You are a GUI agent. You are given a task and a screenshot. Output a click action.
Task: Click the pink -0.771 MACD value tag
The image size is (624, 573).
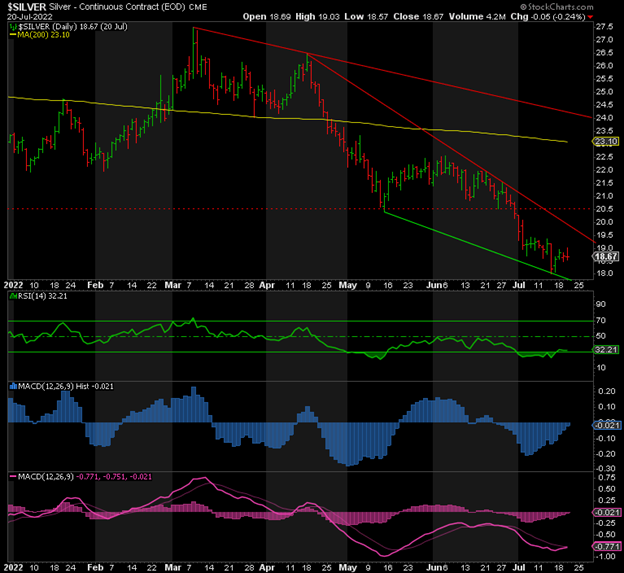[x=606, y=547]
